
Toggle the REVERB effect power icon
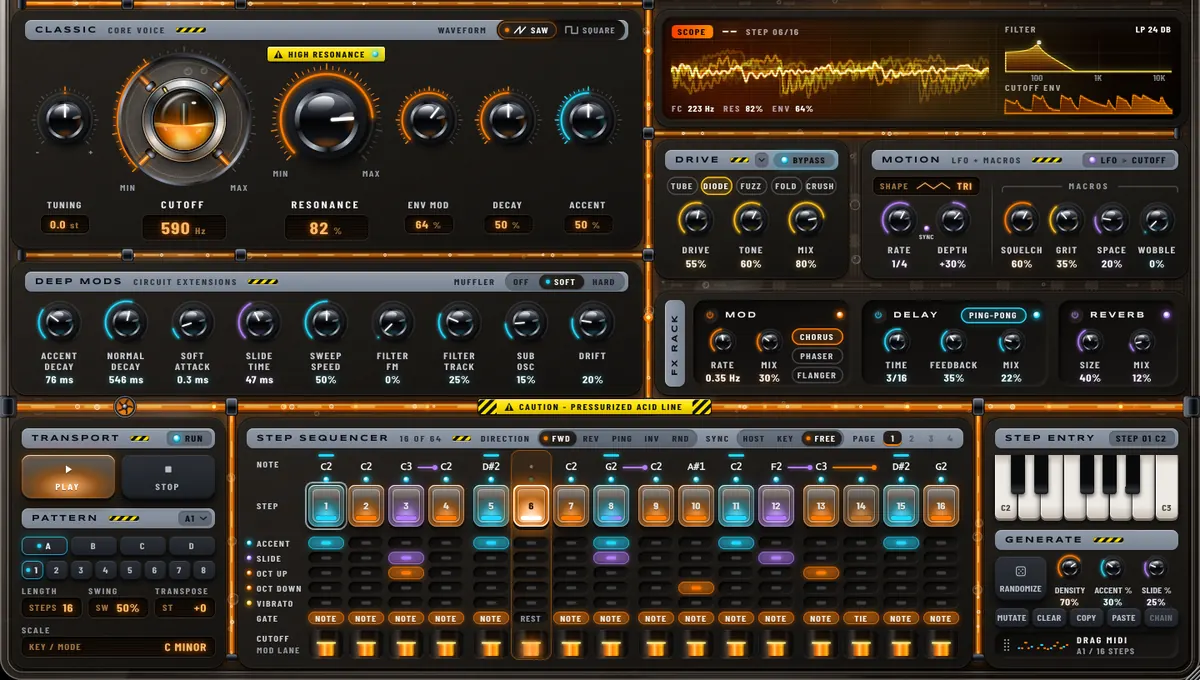tap(1075, 315)
